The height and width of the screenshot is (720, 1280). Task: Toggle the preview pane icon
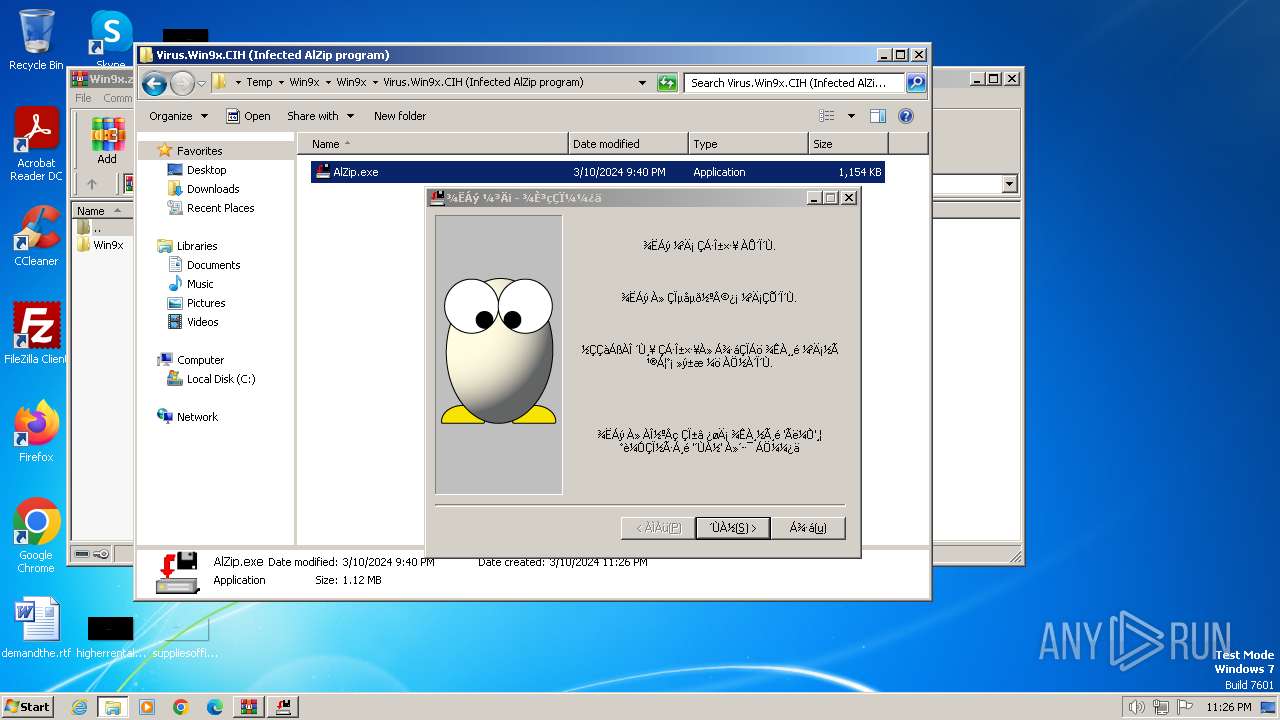tap(877, 116)
